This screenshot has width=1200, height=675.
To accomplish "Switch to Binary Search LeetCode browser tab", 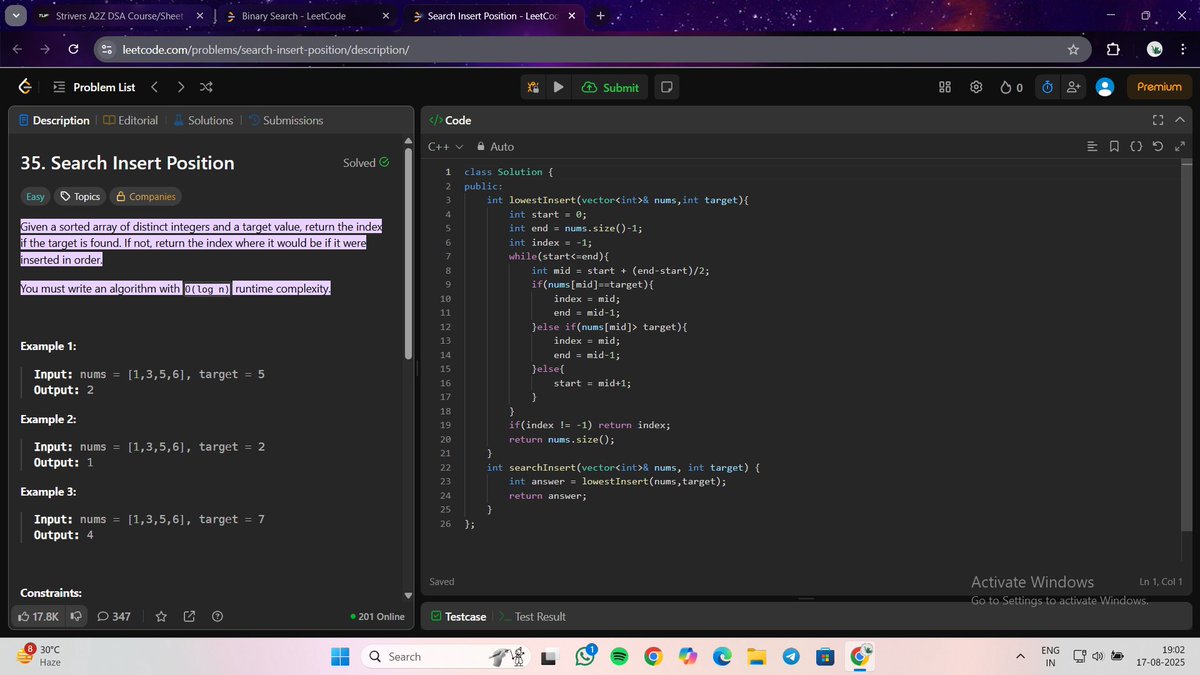I will click(x=308, y=16).
